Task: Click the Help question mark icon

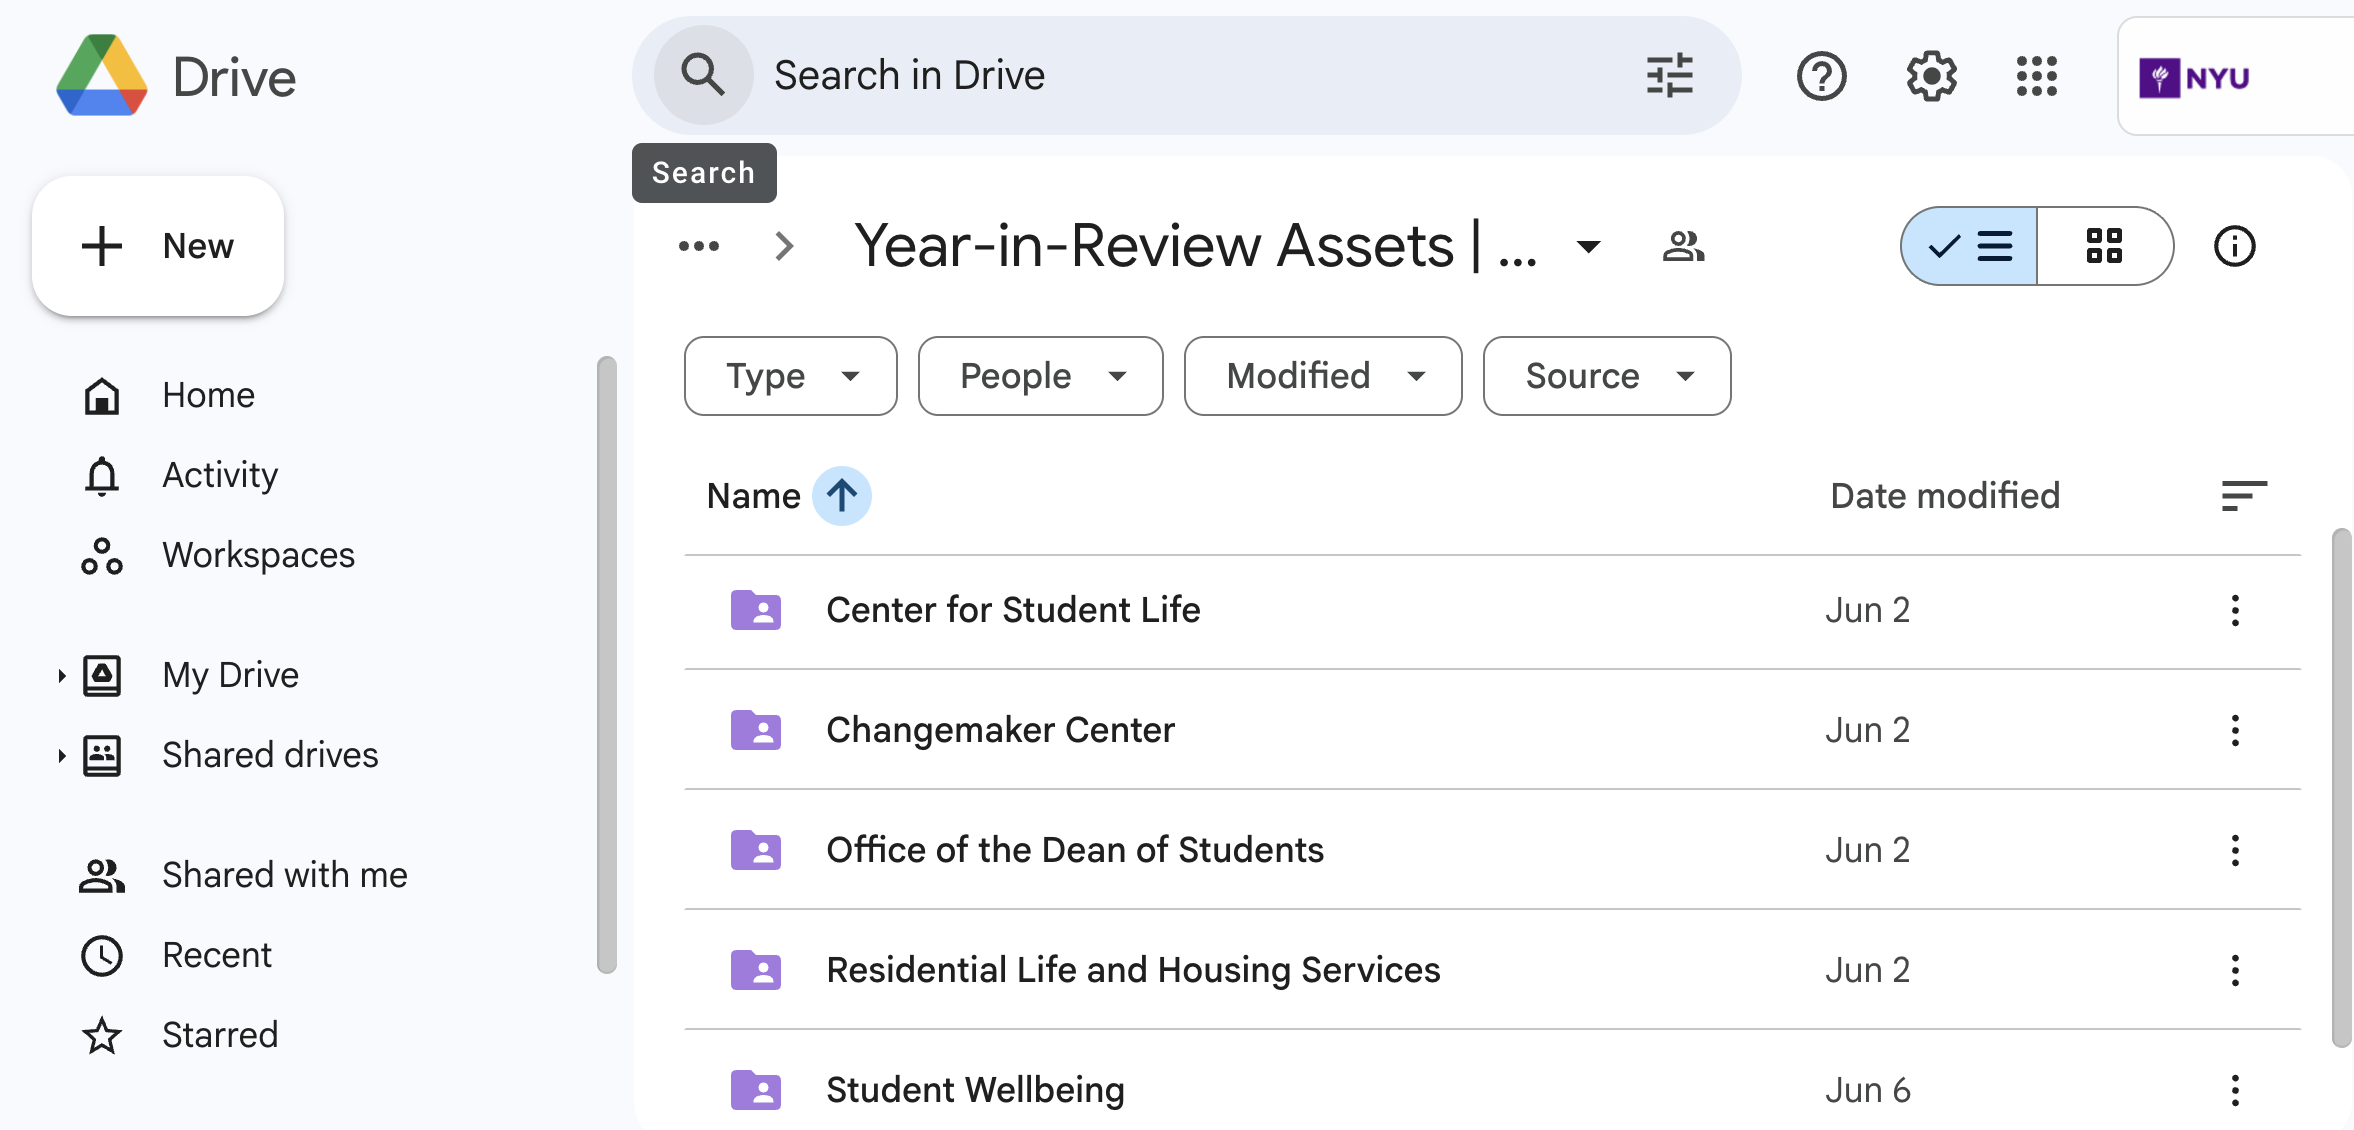Action: (1821, 76)
